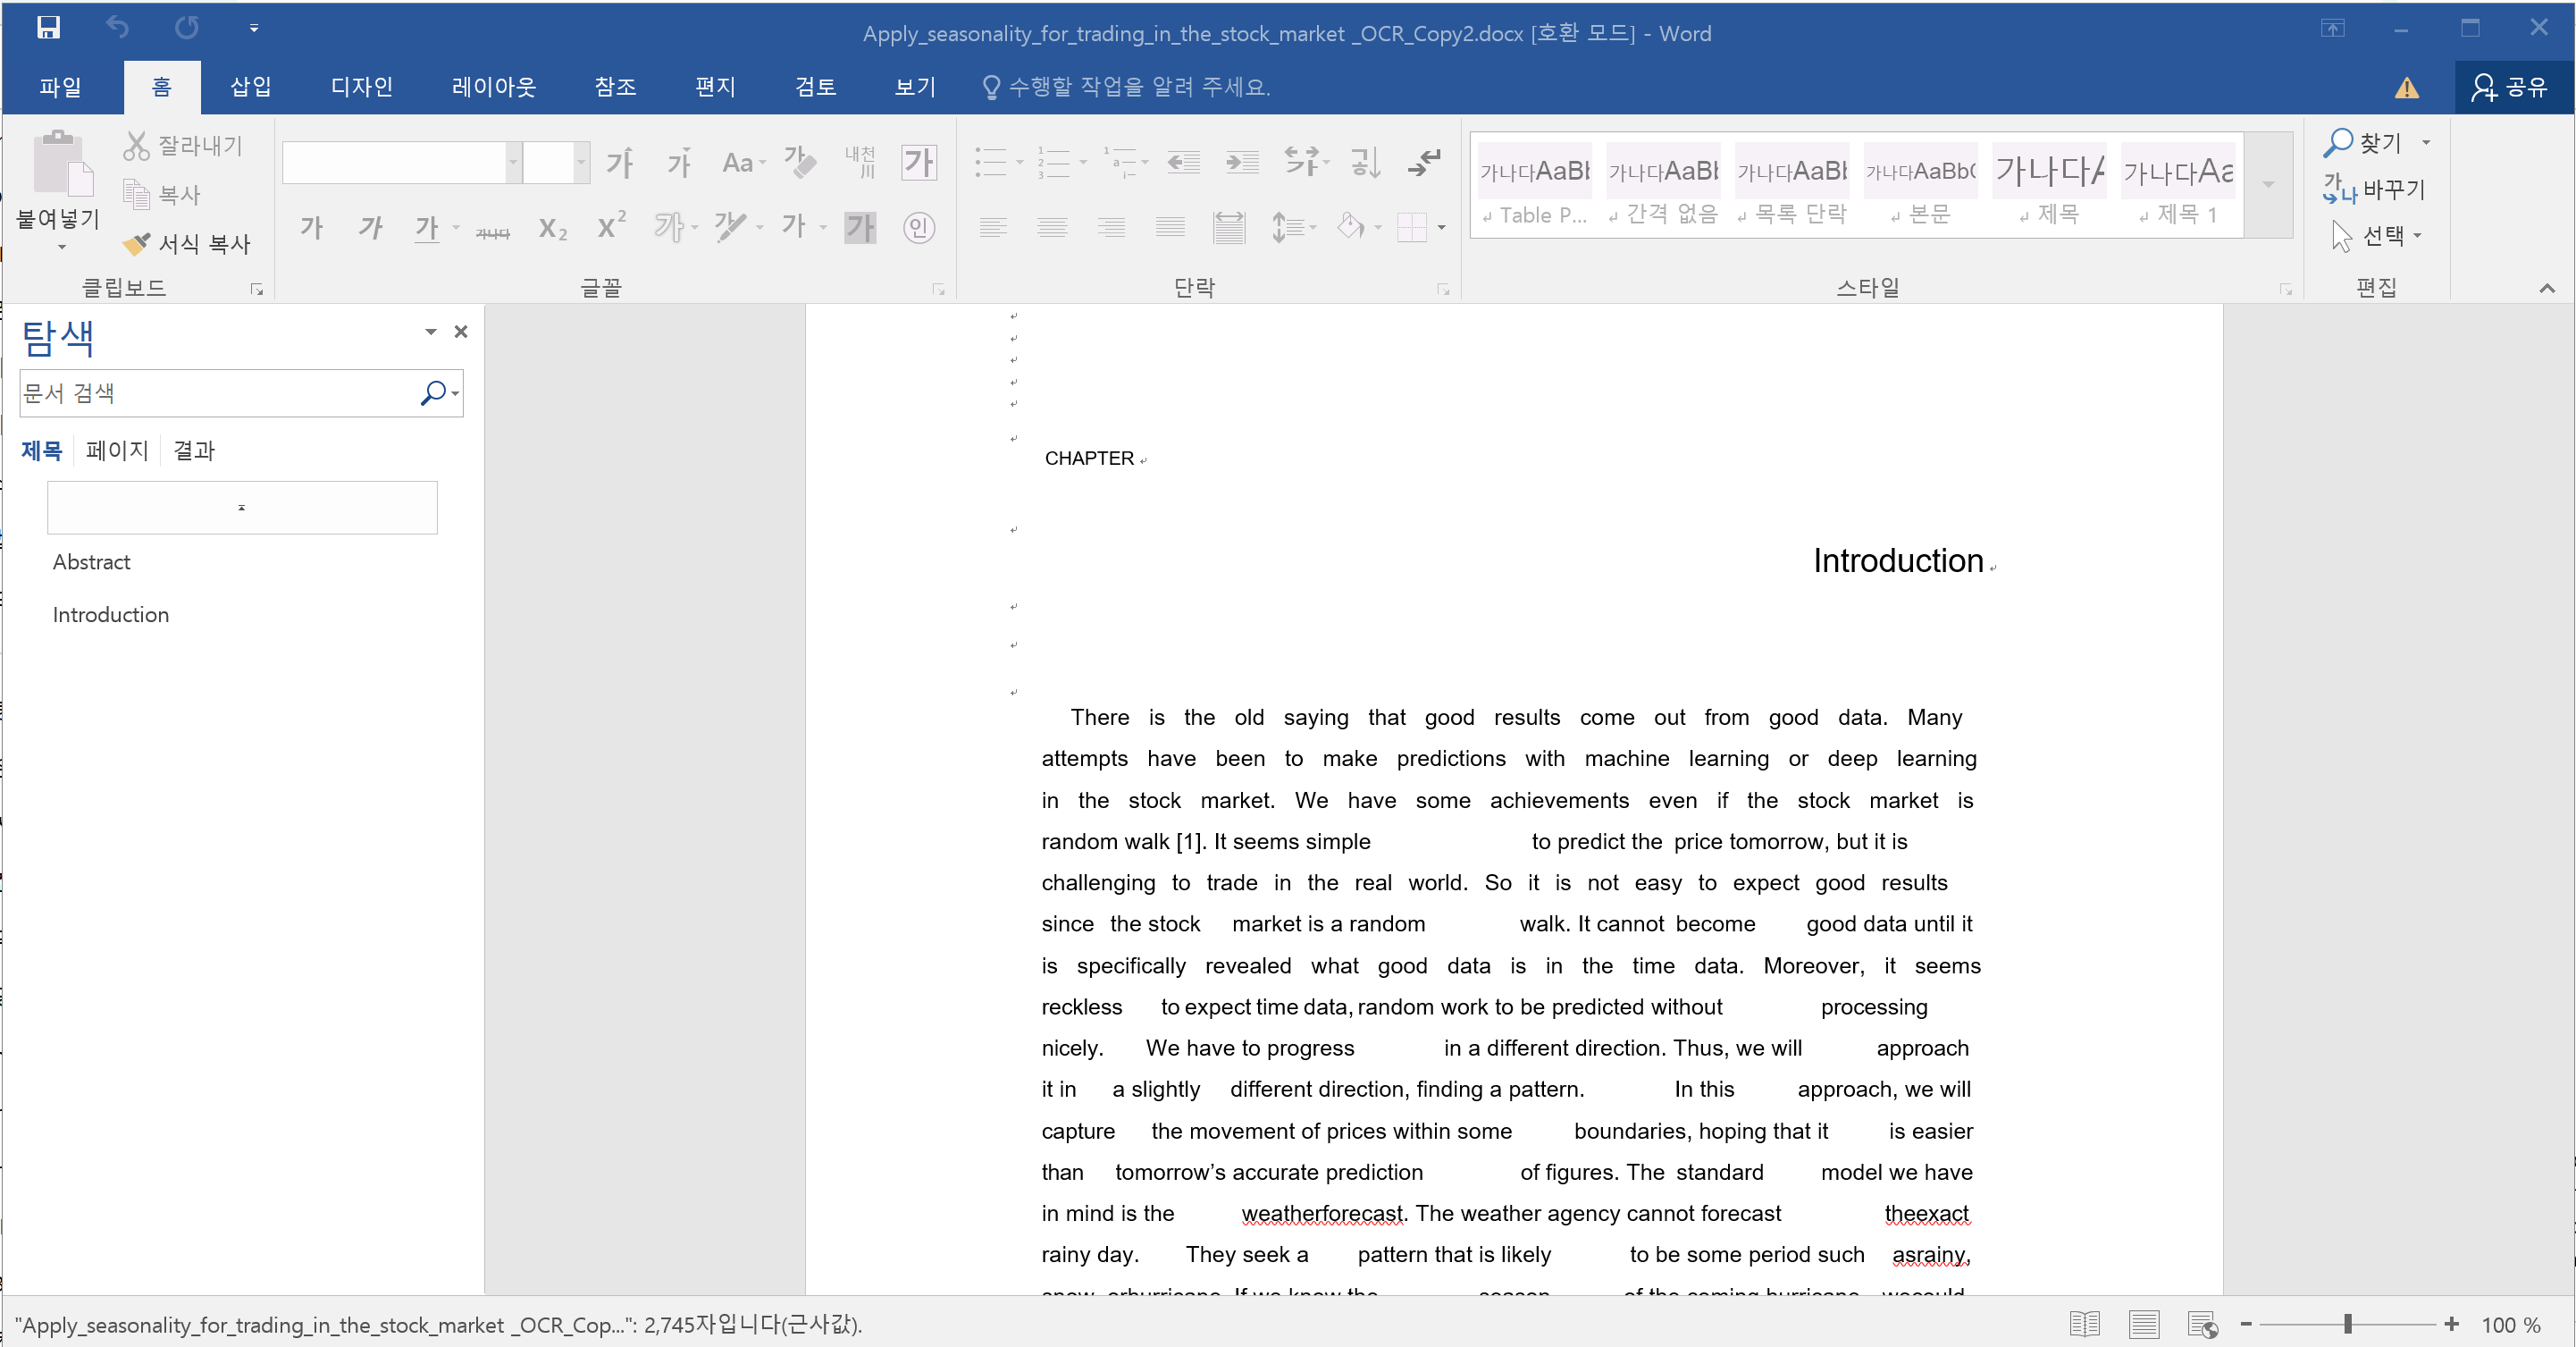Click the Paste clipboard icon
2576x1347 pixels.
[60, 163]
